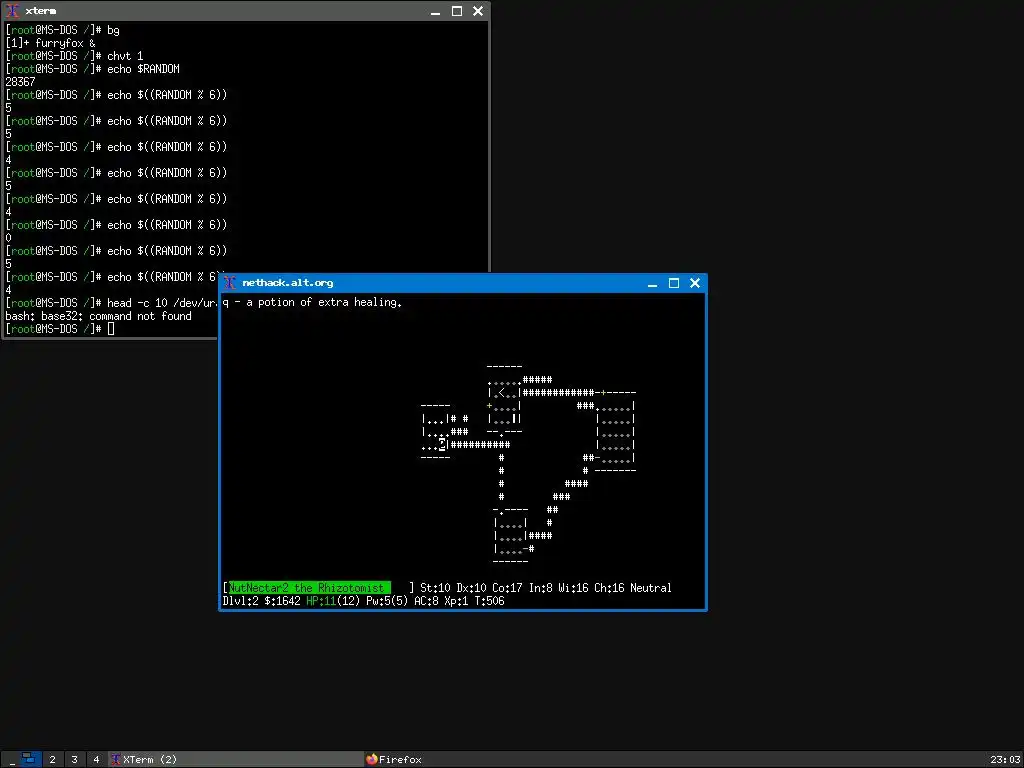Click the cursor at the last xterm prompt

tap(111, 328)
